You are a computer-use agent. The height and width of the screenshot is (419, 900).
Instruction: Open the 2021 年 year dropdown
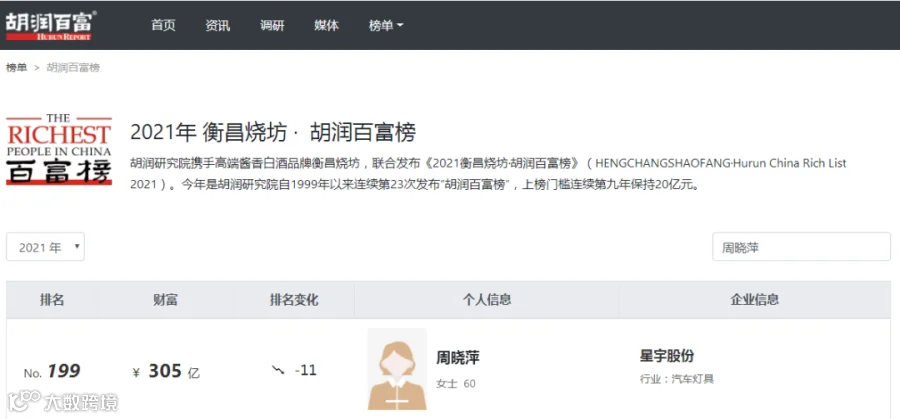coord(45,247)
